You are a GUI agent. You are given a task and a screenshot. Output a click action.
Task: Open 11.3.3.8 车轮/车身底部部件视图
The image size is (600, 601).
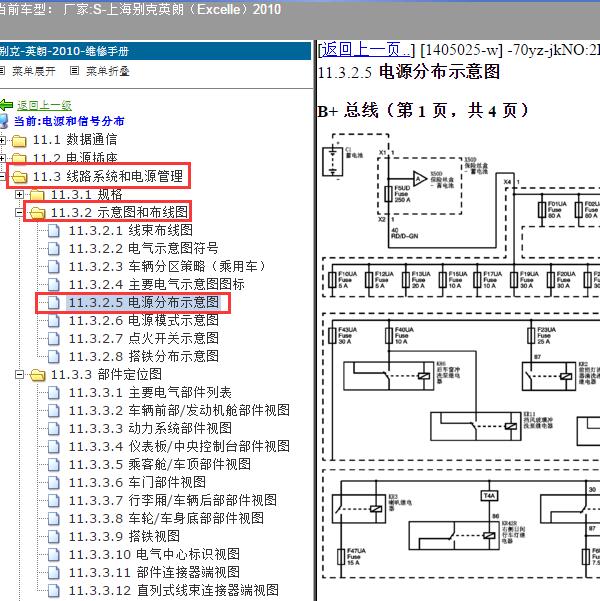click(166, 519)
